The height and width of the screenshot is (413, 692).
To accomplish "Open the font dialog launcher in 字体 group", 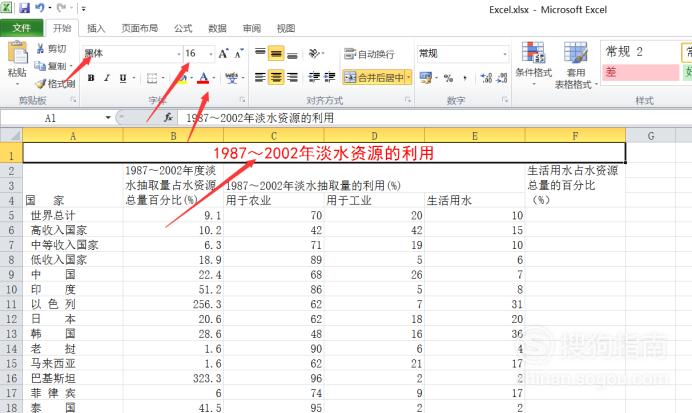I will point(242,100).
